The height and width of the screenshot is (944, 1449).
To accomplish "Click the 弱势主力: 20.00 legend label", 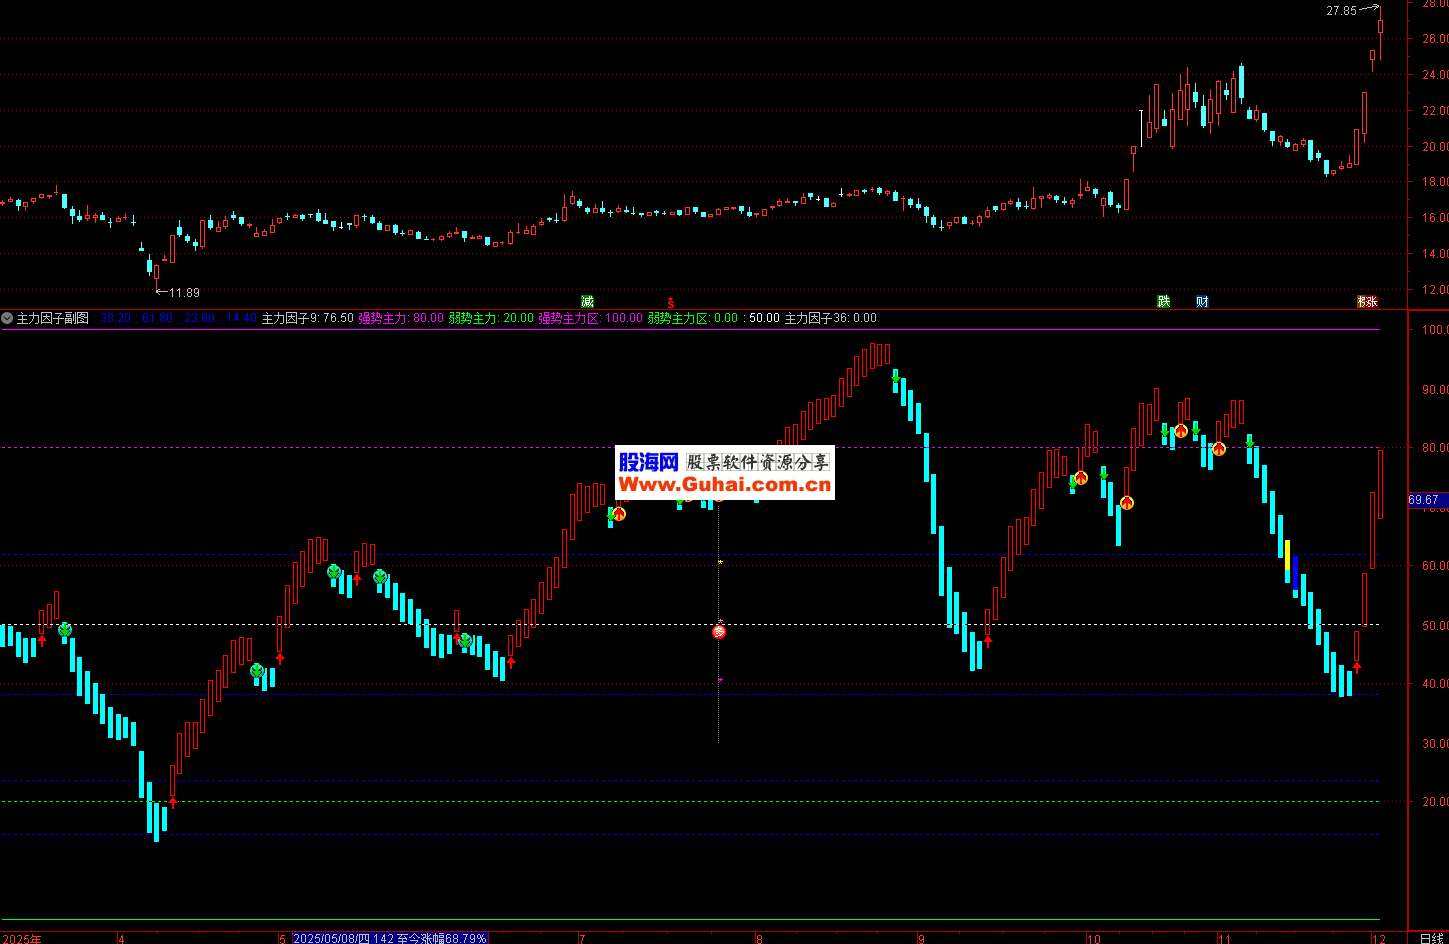I will click(491, 319).
